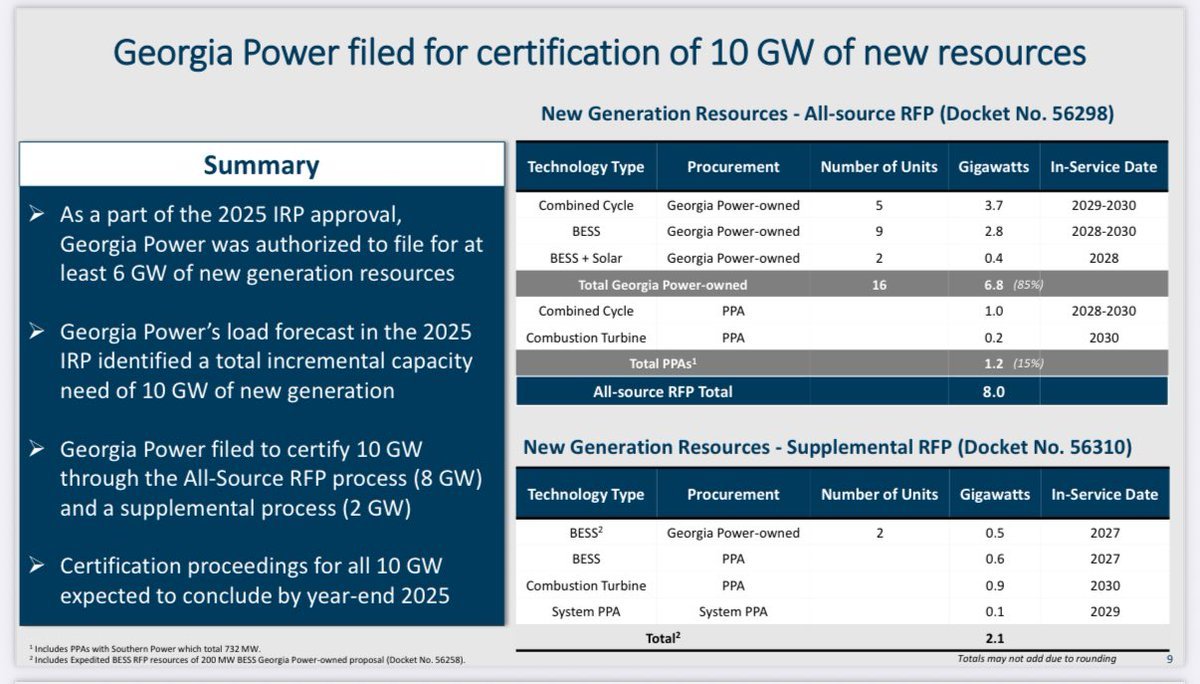Viewport: 1200px width, 684px height.
Task: Click the slide title about 10 GW certification
Action: 600,51
